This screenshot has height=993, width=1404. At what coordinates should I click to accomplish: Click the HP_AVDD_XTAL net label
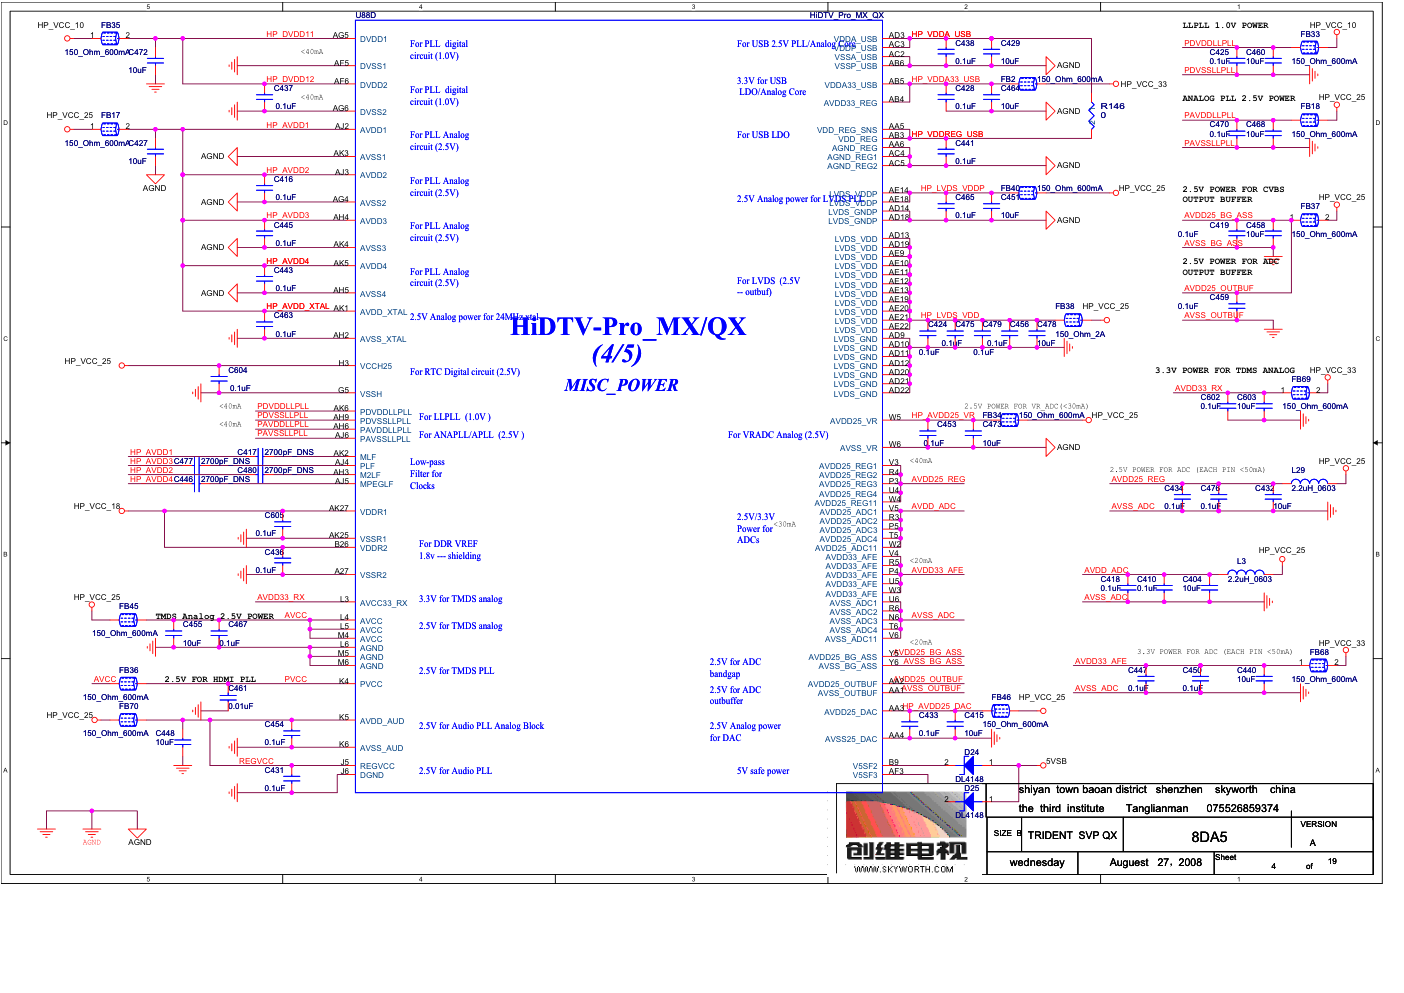click(297, 306)
